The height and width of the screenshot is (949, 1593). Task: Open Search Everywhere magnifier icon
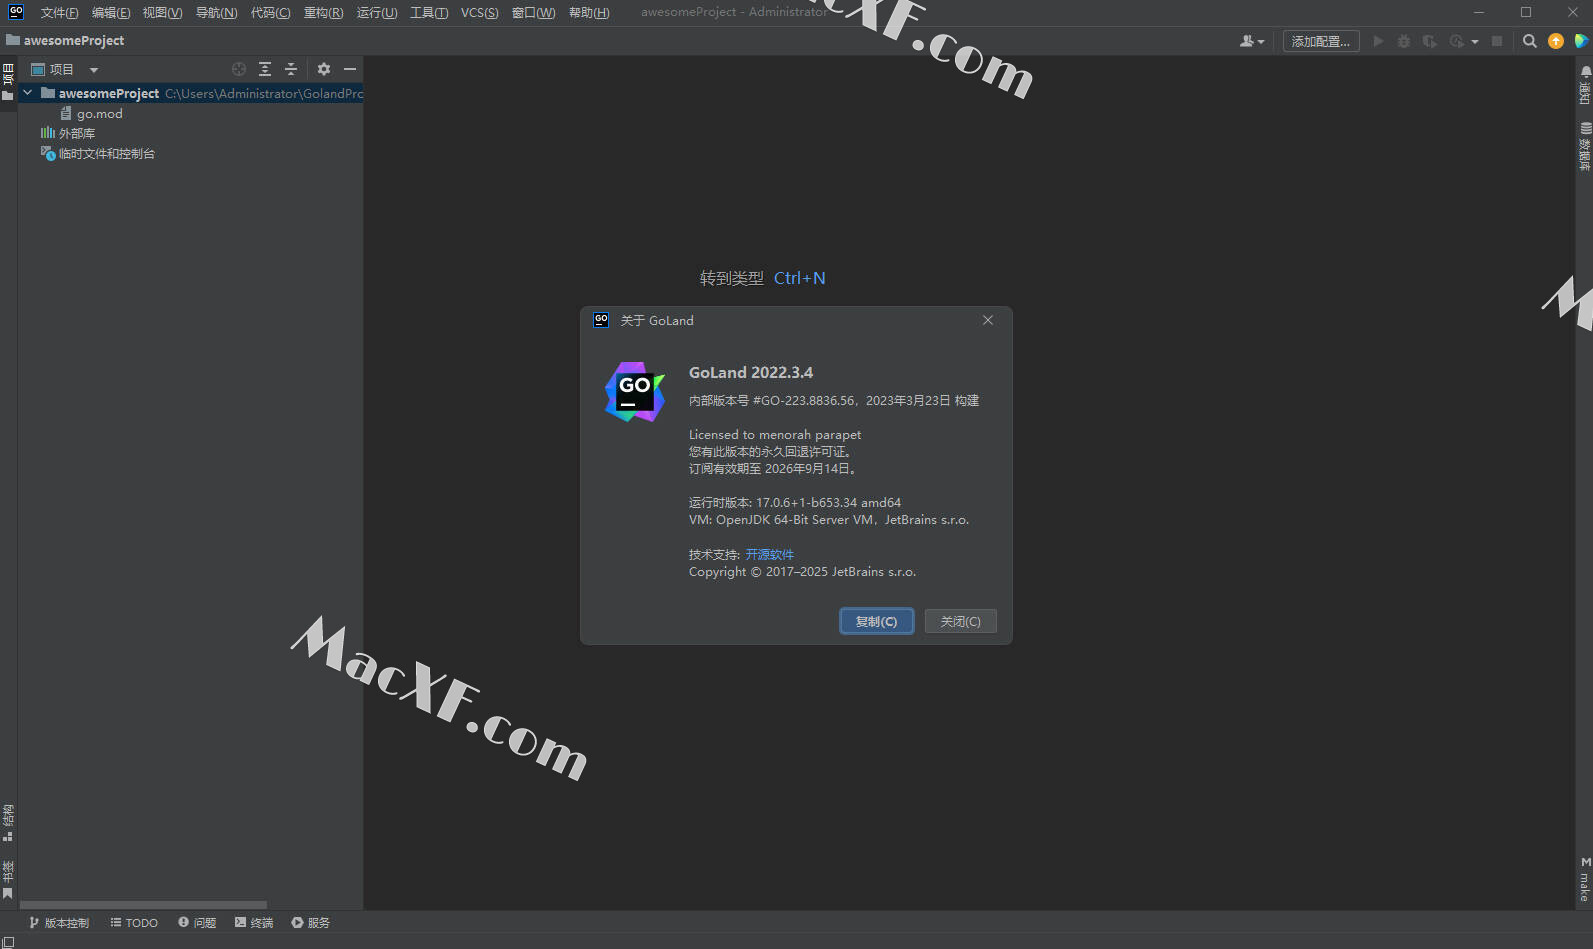click(1529, 41)
